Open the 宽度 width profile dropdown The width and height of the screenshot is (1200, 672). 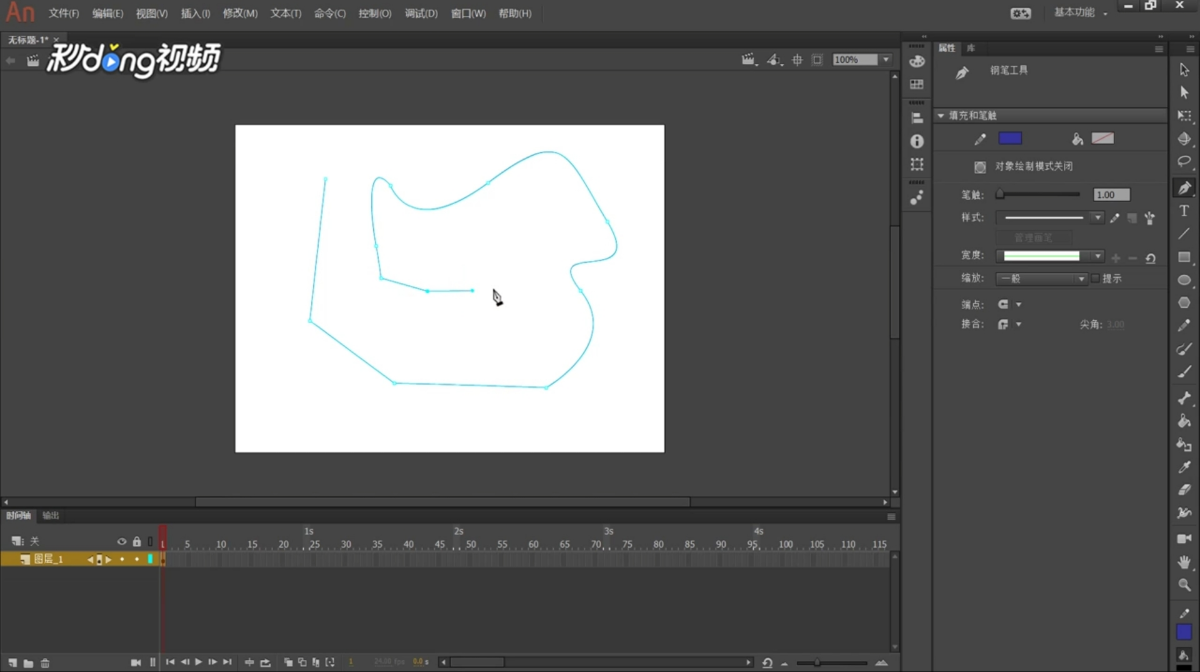click(x=1097, y=256)
